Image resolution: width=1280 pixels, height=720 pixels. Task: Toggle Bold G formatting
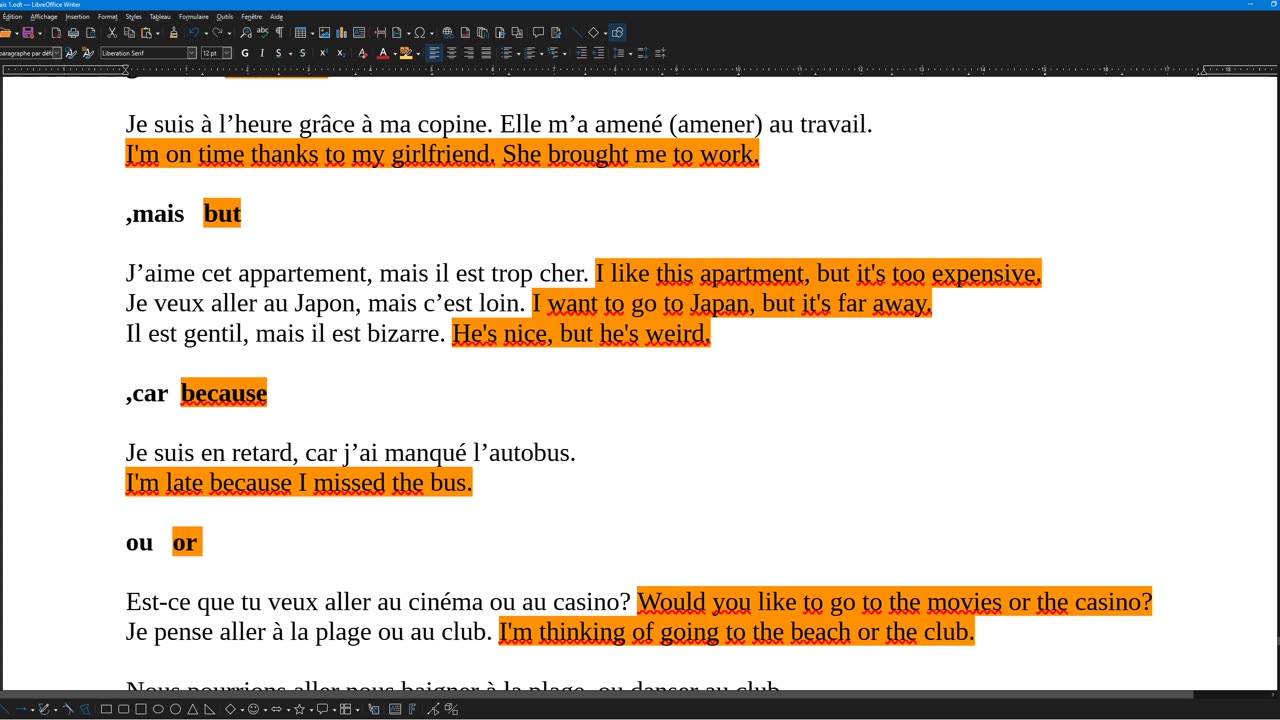coord(245,53)
